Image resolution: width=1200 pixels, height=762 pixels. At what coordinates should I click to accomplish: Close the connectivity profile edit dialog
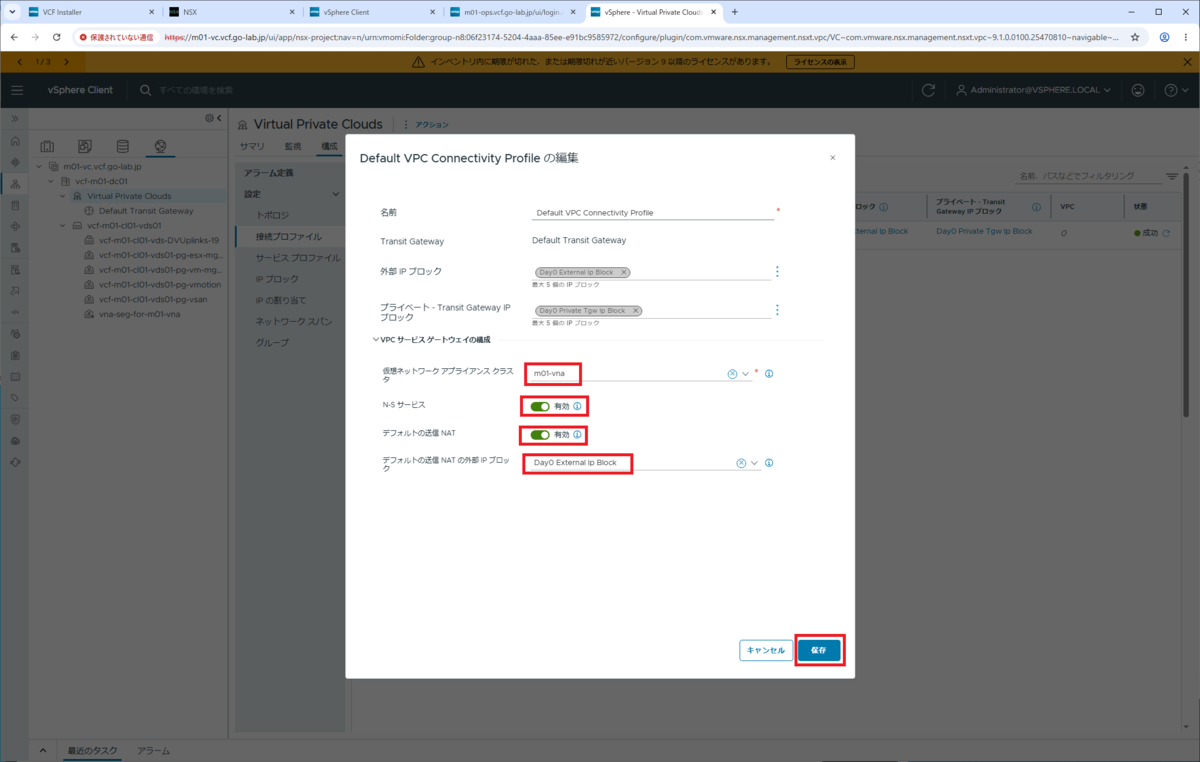click(833, 158)
